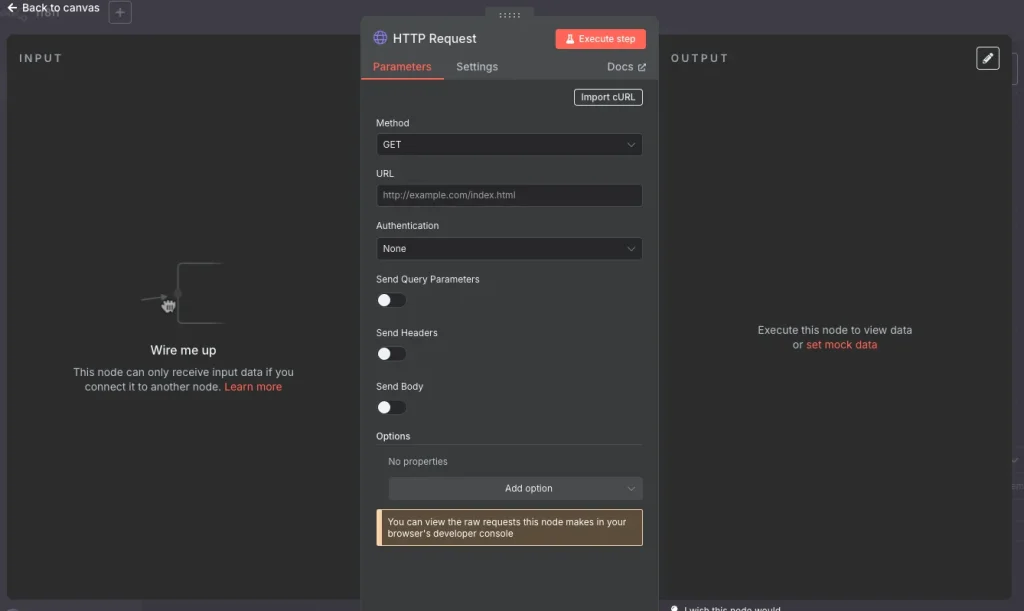
Task: Click the URL input field
Action: click(x=509, y=195)
